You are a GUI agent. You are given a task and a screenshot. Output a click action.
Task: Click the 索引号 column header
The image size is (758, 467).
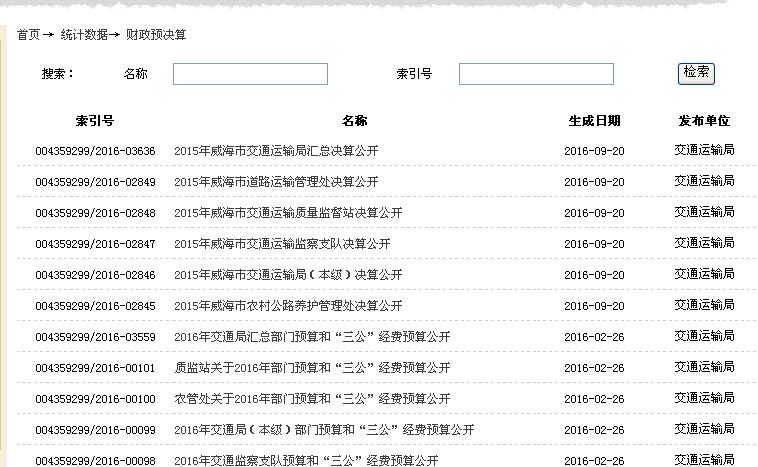pos(95,121)
